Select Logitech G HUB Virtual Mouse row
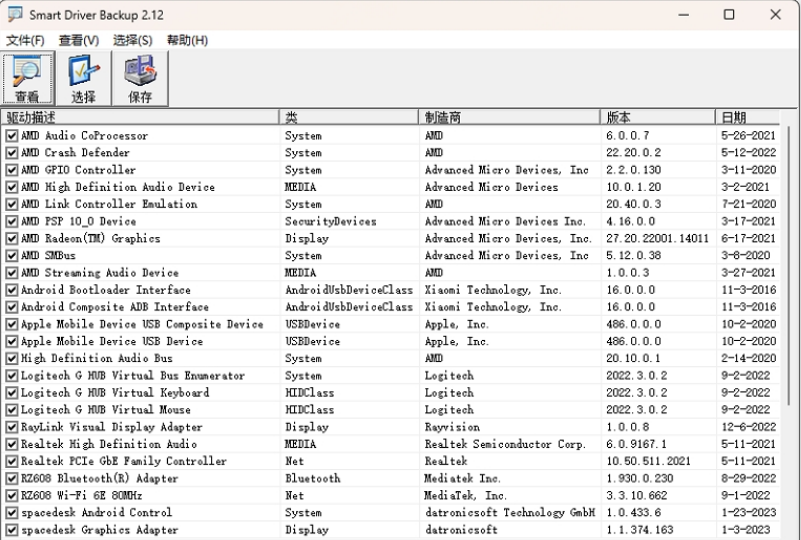The width and height of the screenshot is (801, 540). coord(391,410)
